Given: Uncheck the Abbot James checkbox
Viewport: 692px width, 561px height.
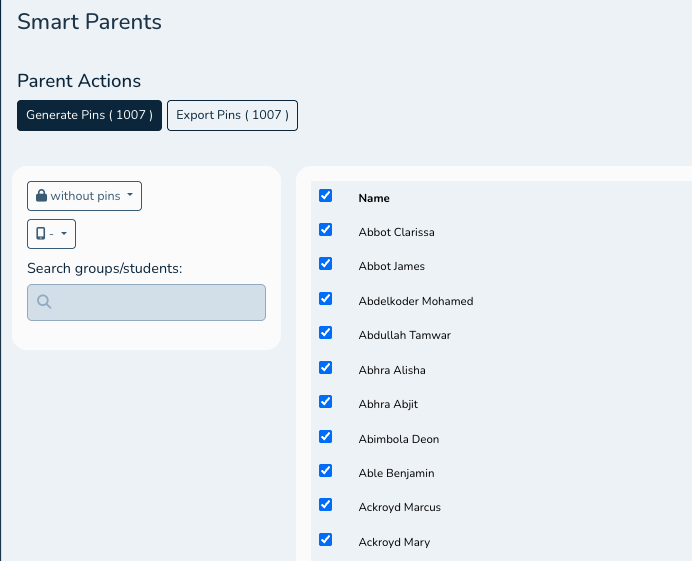Looking at the screenshot, I should [325, 264].
